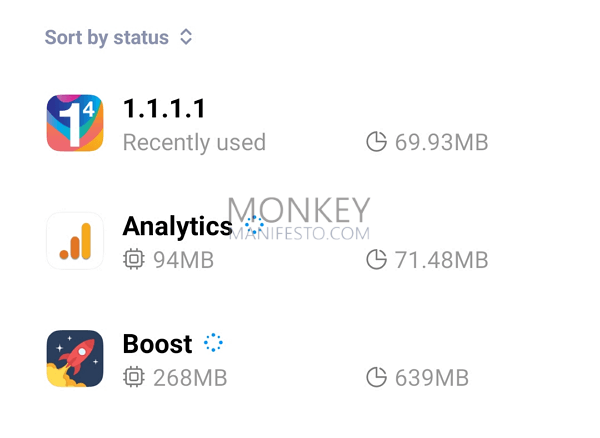The width and height of the screenshot is (600, 438).
Task: Select the 1.1.1.1 app name
Action: point(165,108)
